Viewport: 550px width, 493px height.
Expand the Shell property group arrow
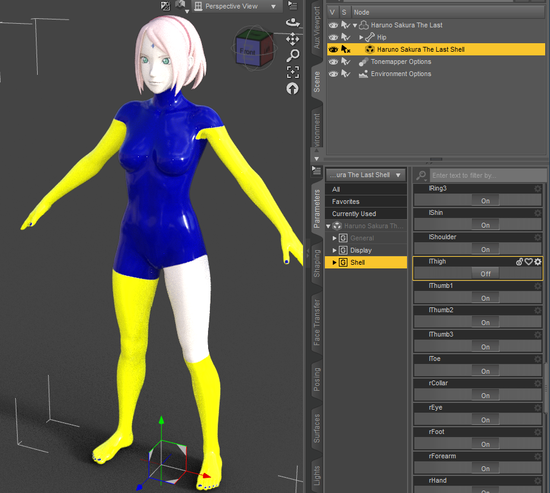tap(334, 262)
